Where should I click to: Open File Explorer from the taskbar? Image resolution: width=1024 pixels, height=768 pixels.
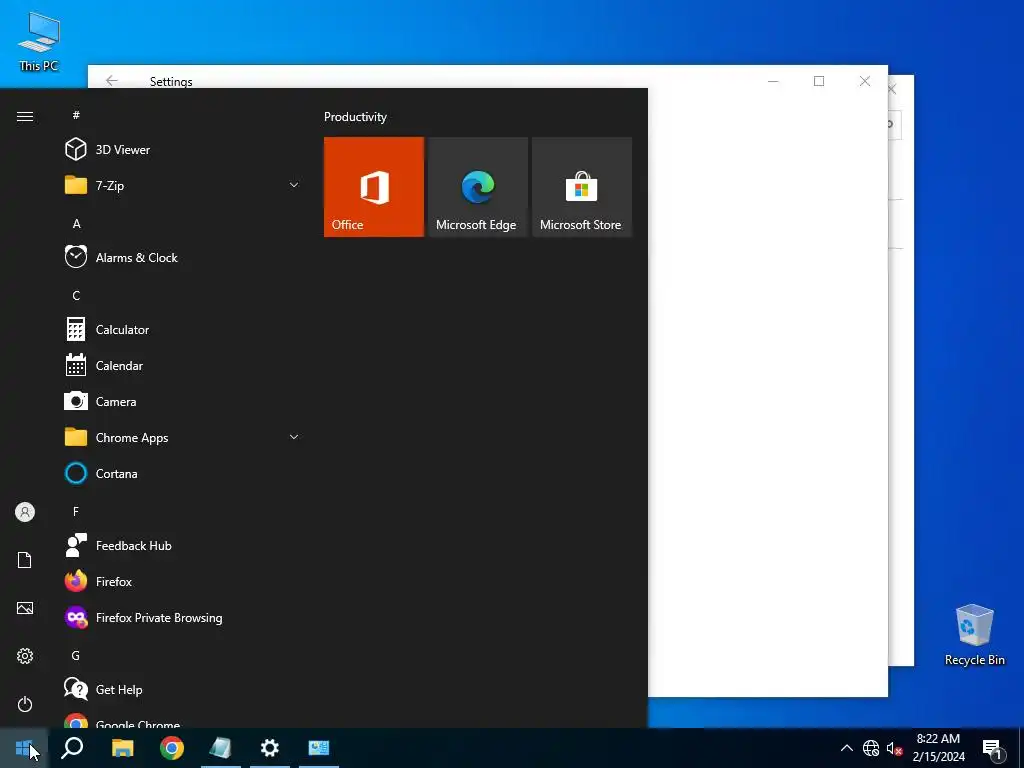(x=123, y=748)
